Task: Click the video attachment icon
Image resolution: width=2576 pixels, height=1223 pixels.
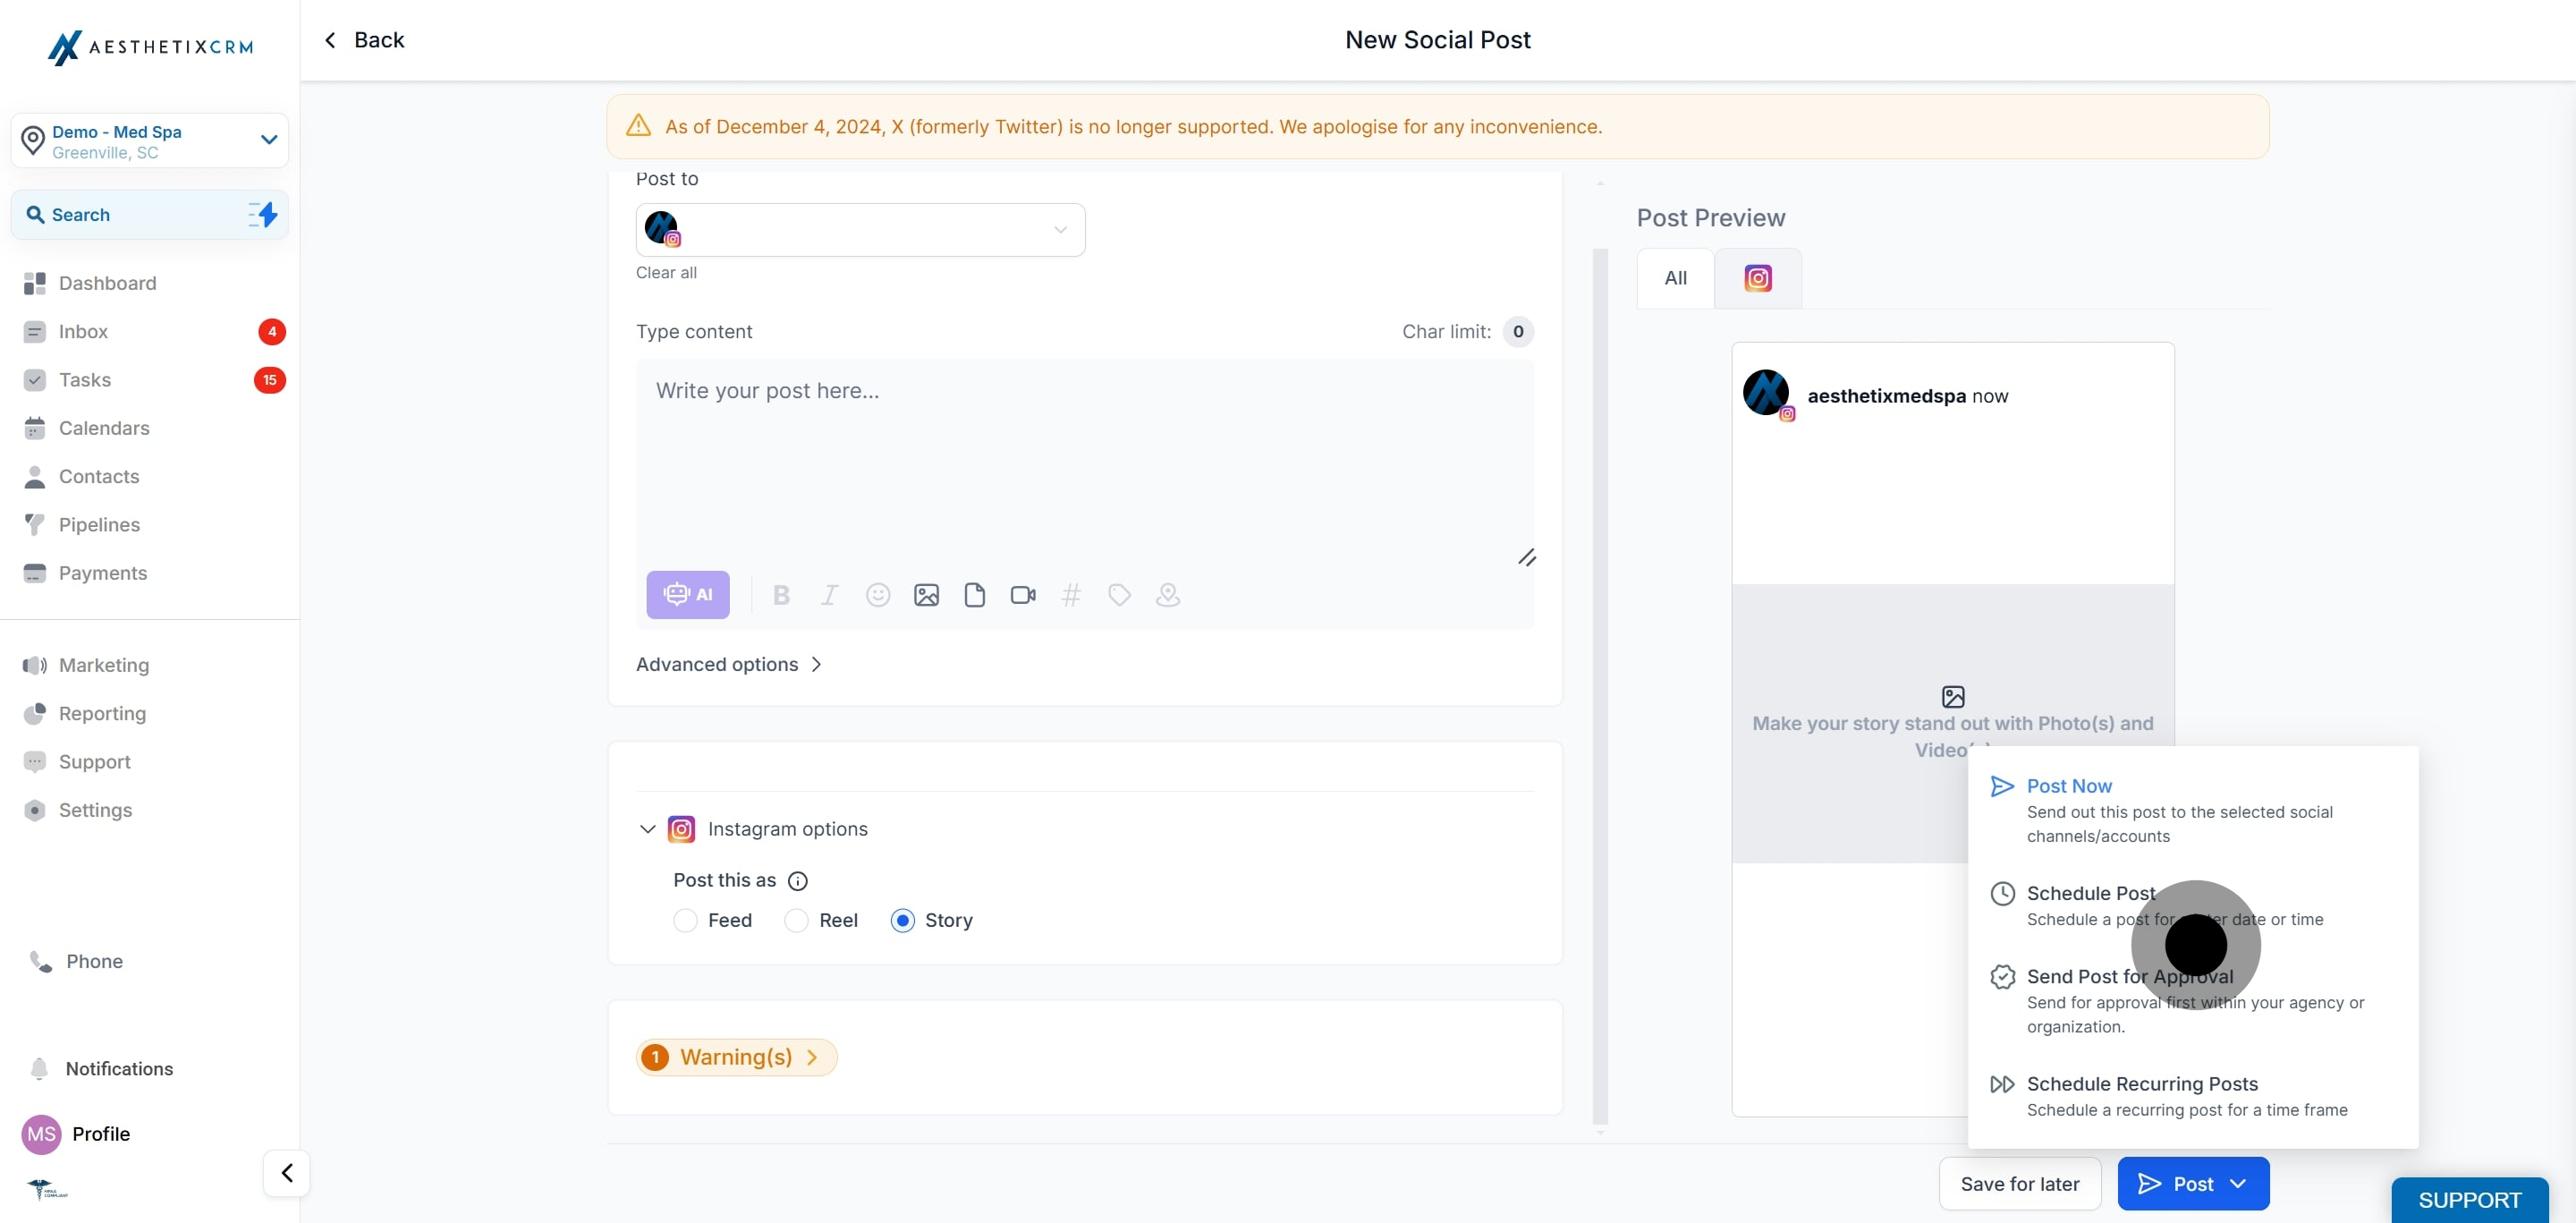Action: [x=1022, y=595]
